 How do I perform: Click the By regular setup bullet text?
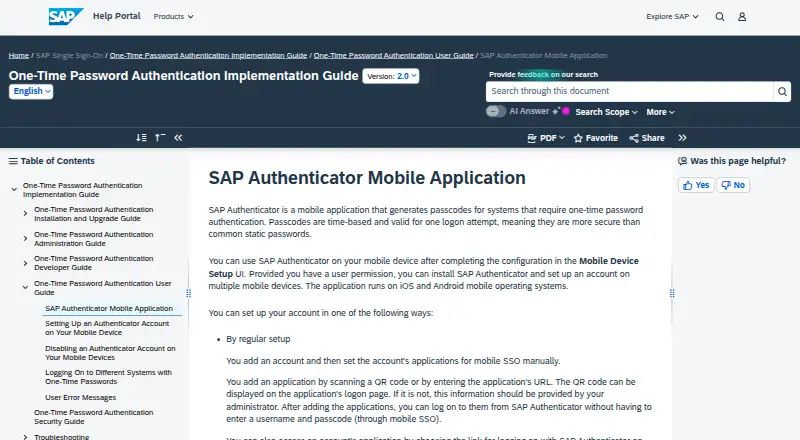pyautogui.click(x=258, y=339)
